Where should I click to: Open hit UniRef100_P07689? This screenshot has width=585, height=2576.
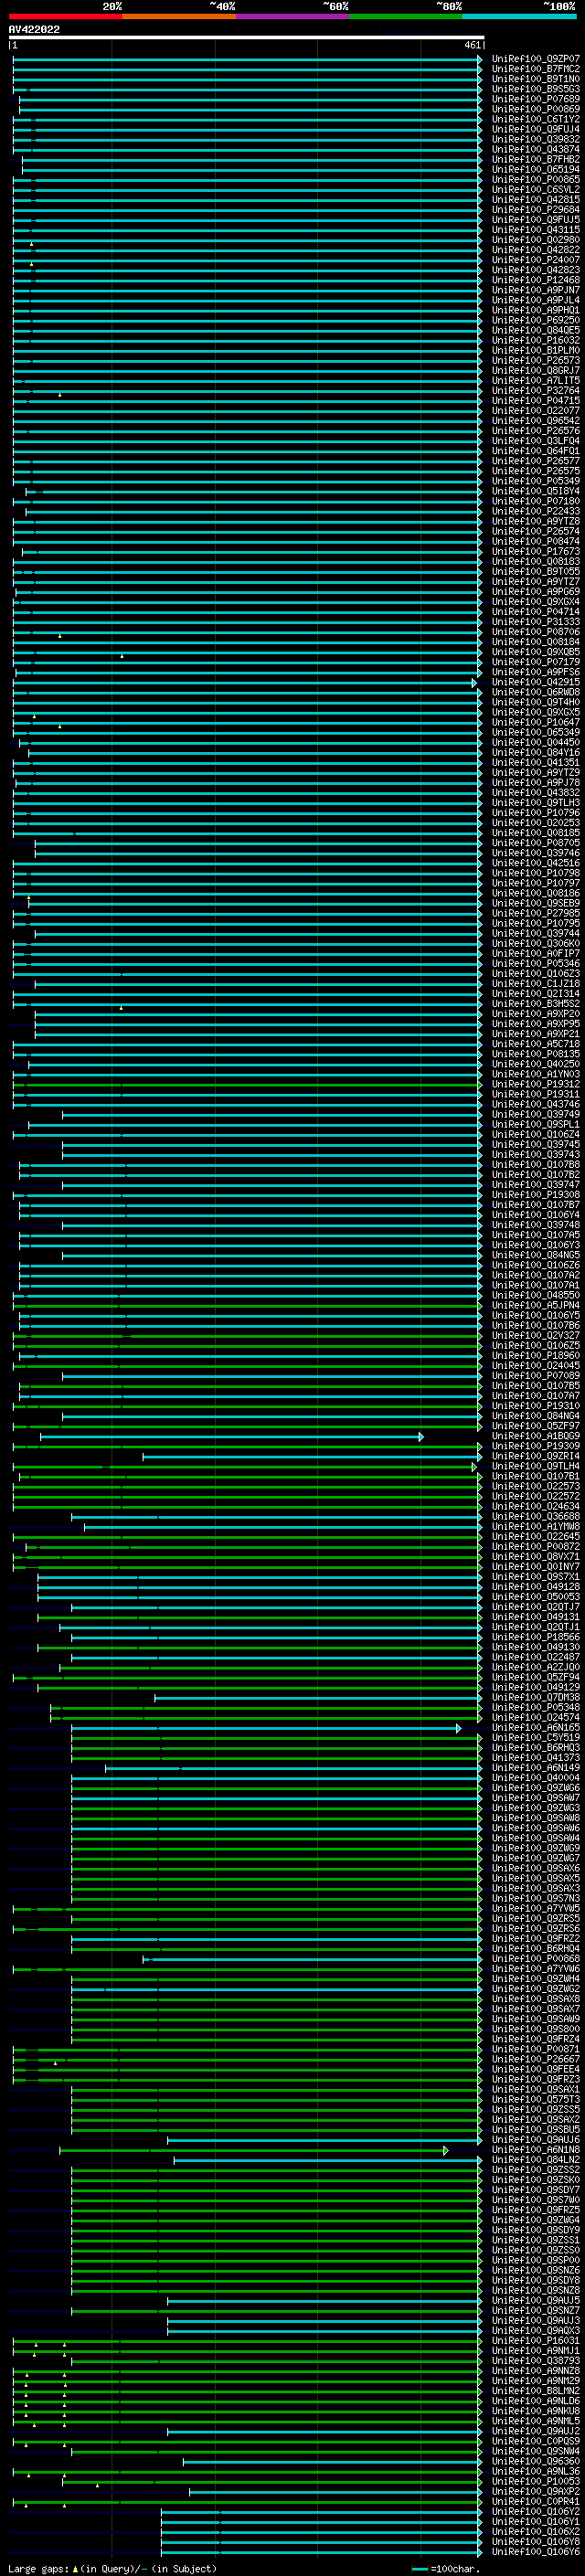coord(535,99)
